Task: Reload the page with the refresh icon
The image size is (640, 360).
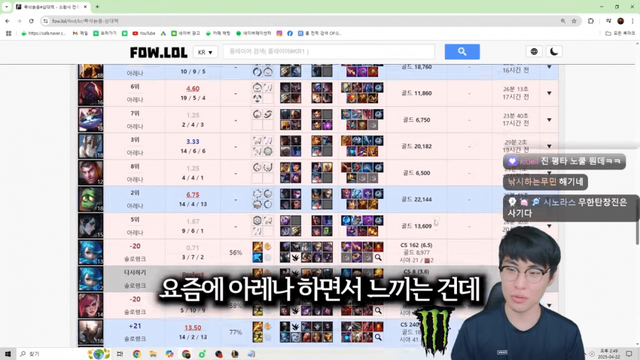Action: 31,21
